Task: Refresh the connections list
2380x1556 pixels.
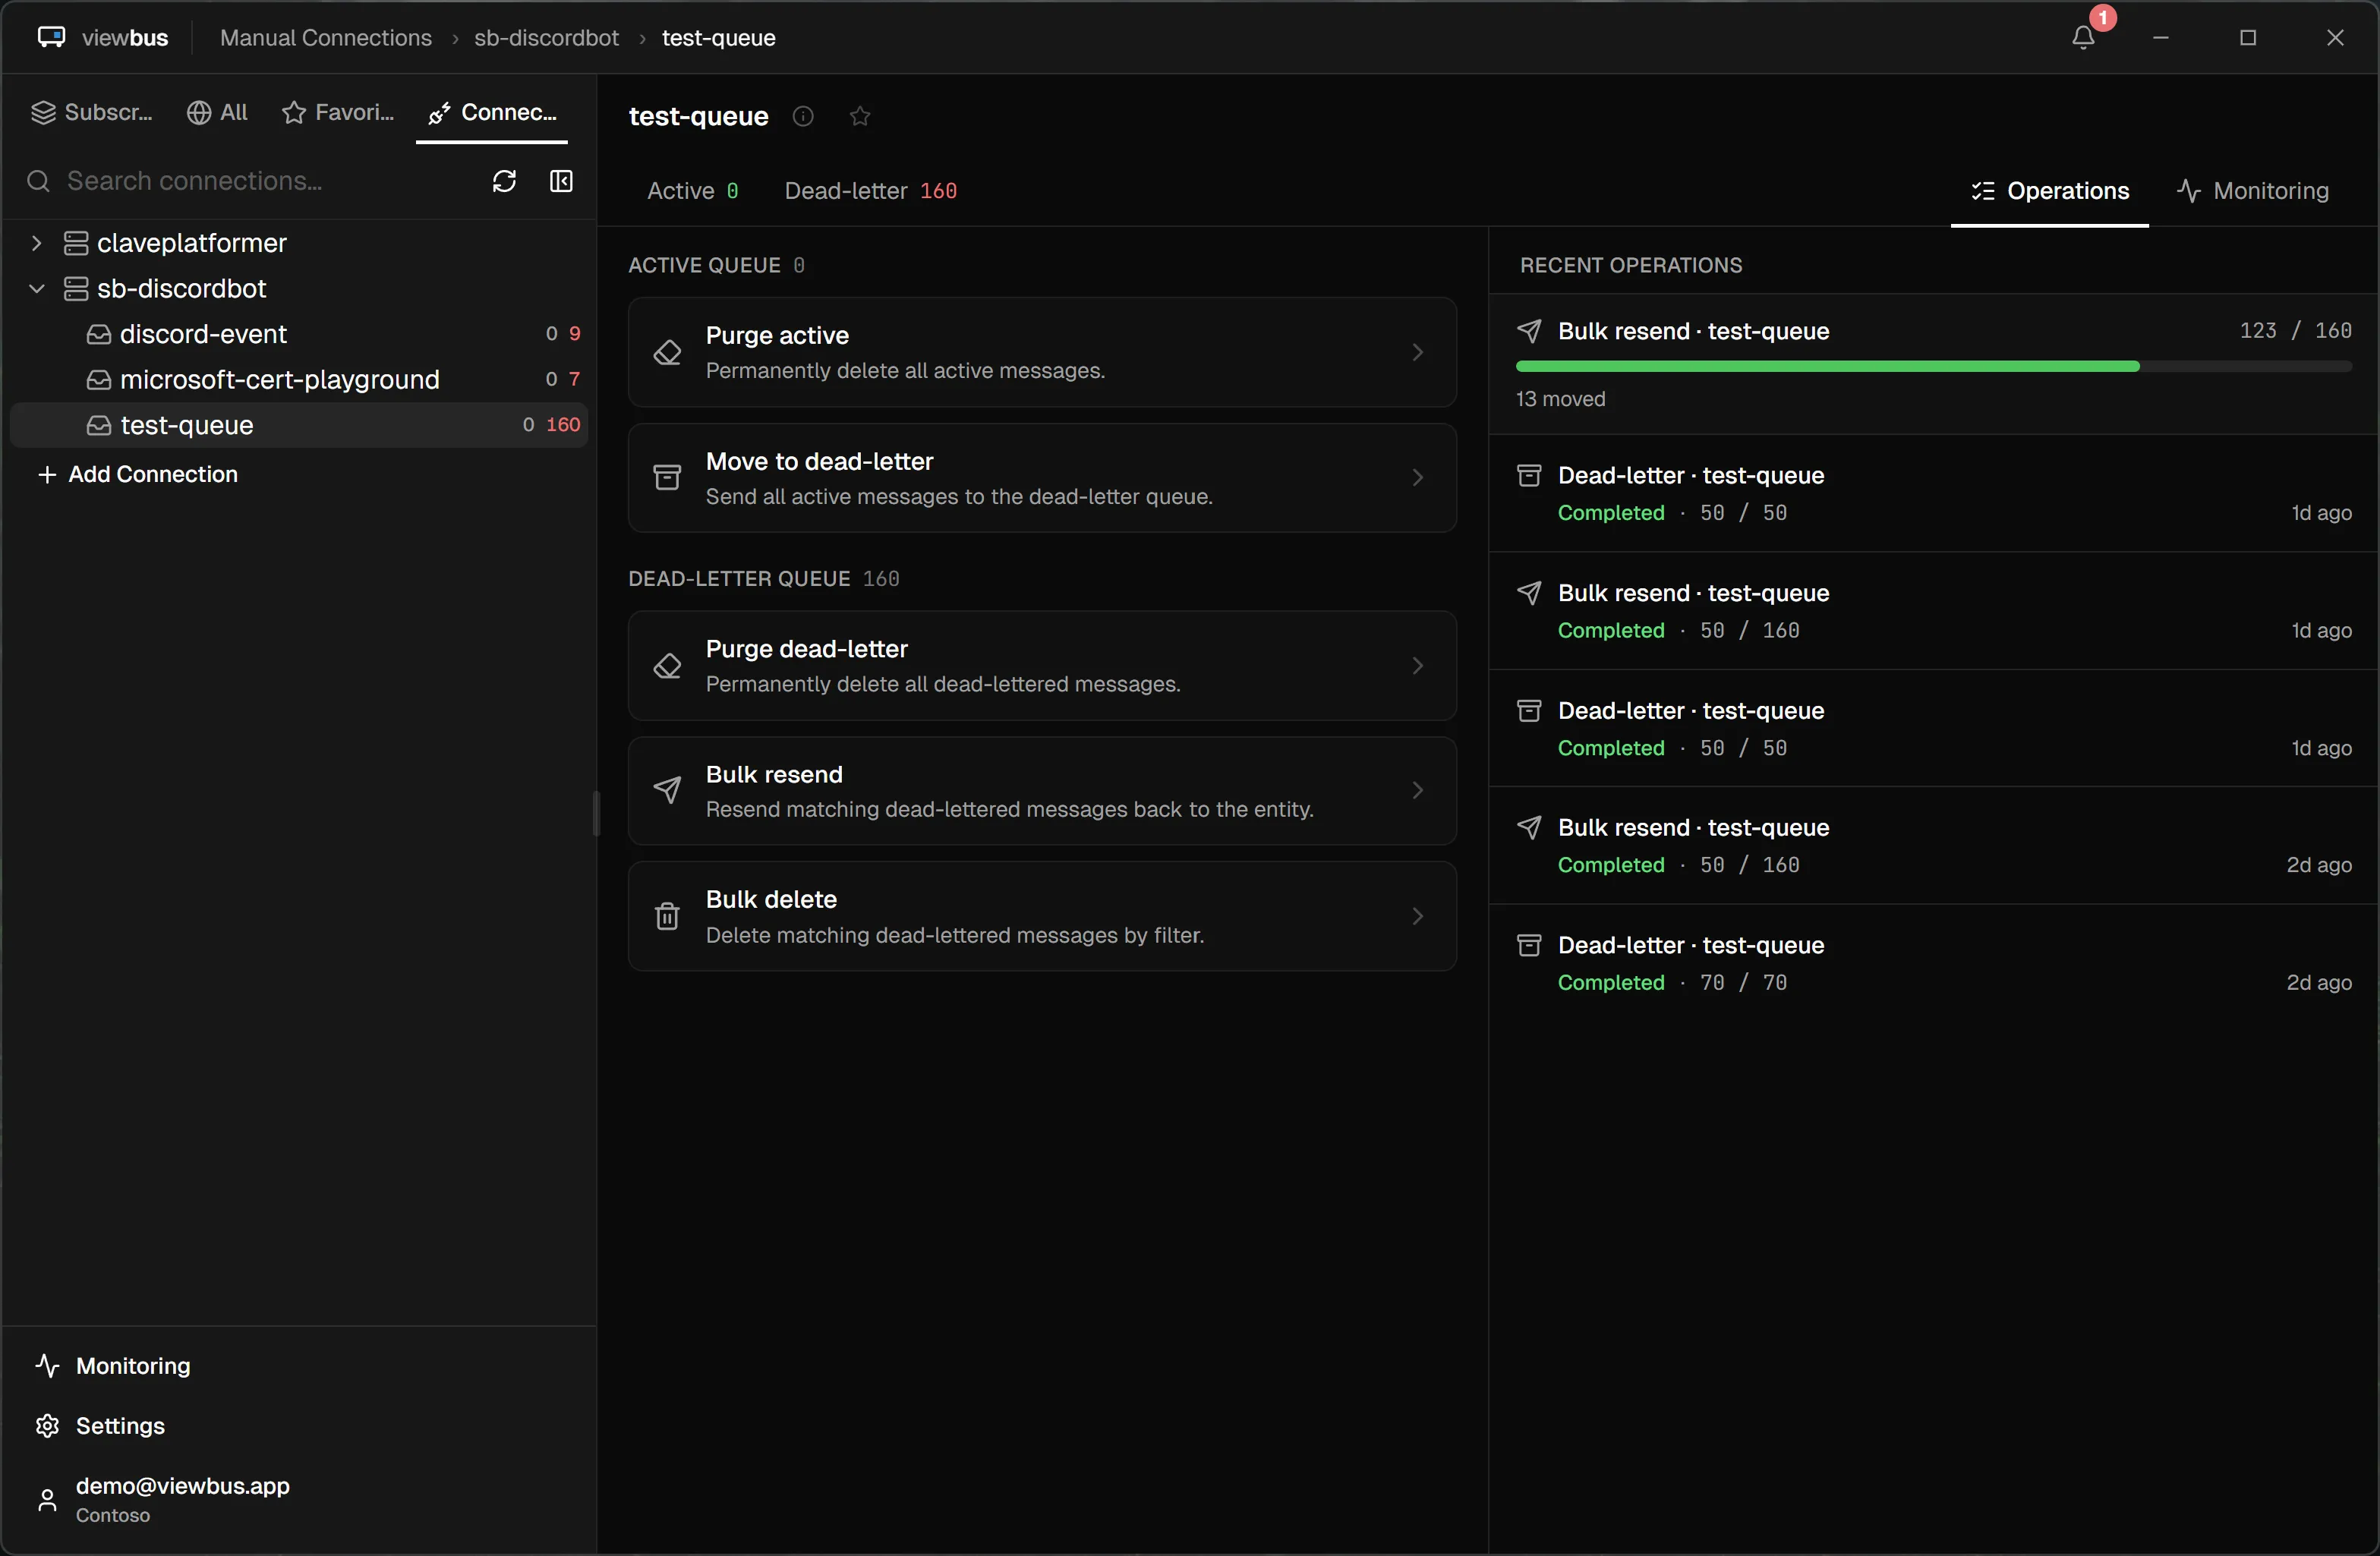Action: (x=504, y=181)
